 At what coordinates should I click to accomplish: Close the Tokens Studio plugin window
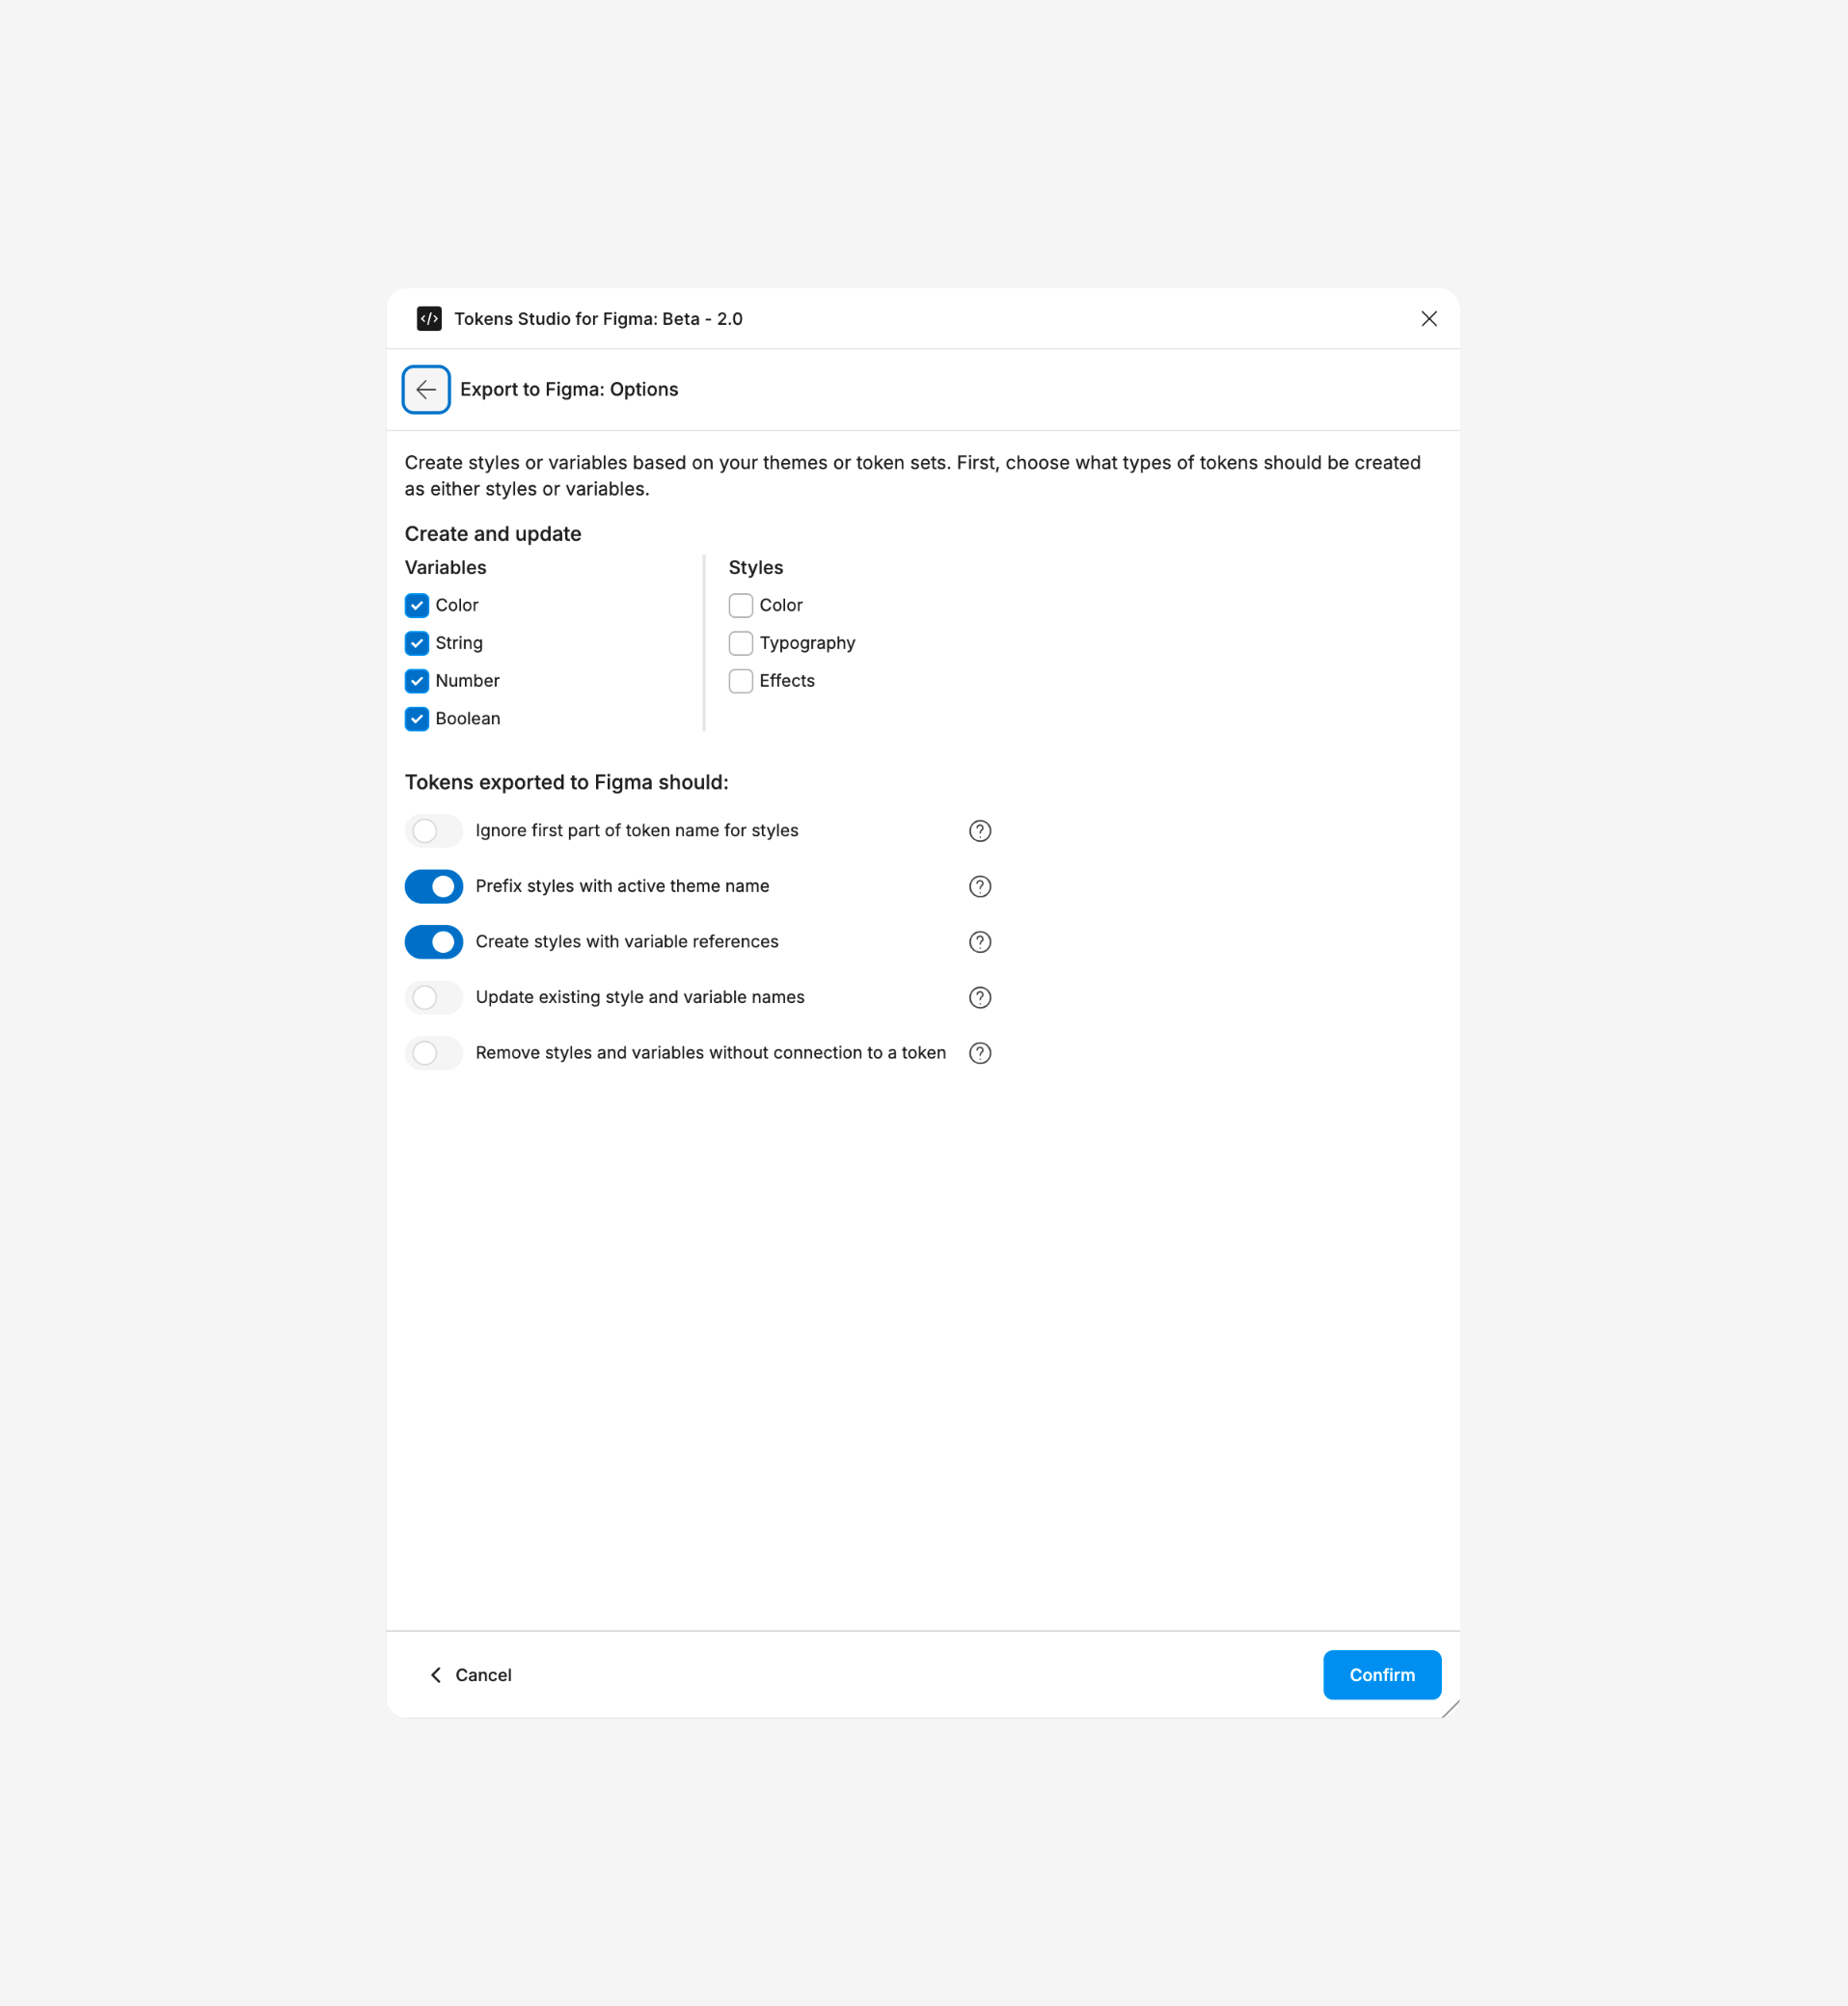coord(1429,319)
